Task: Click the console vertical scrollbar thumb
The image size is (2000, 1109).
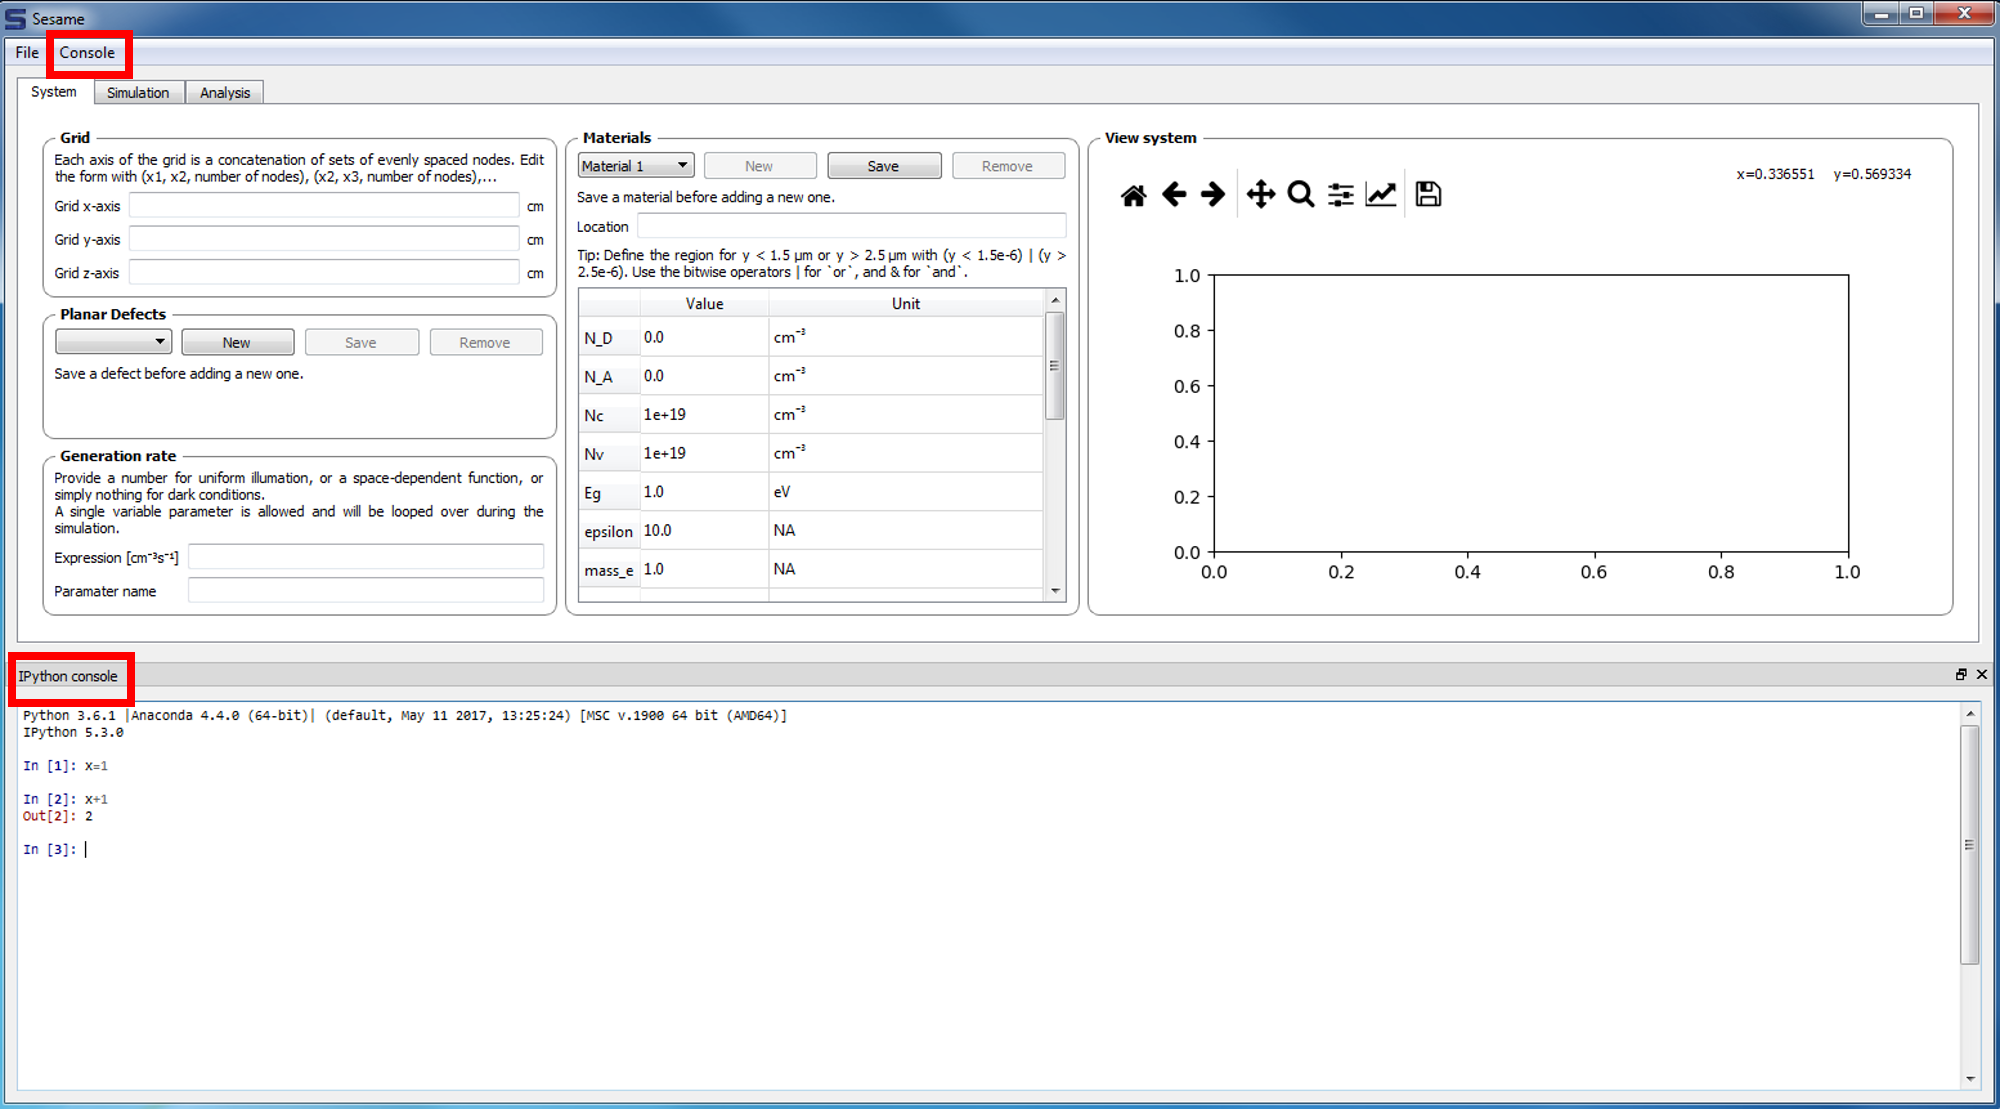Action: (x=1970, y=845)
